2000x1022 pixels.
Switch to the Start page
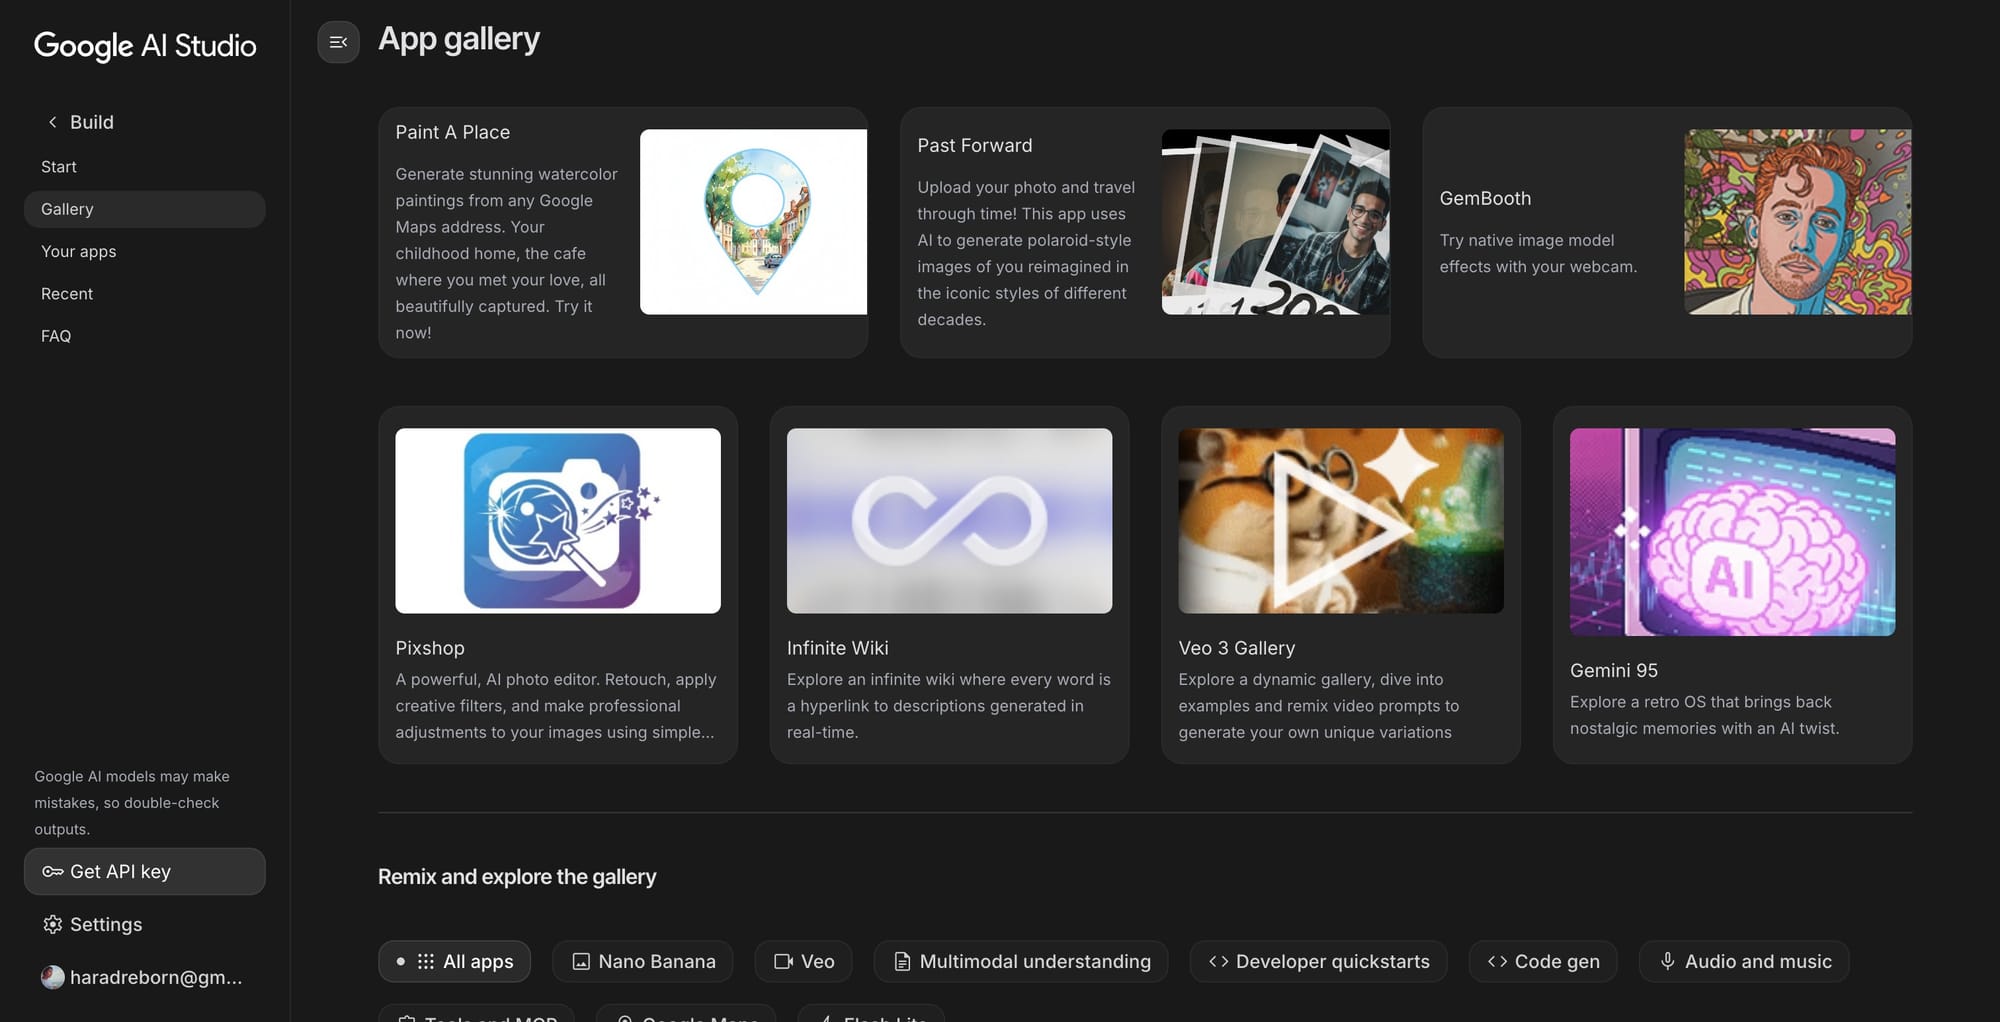[x=58, y=166]
